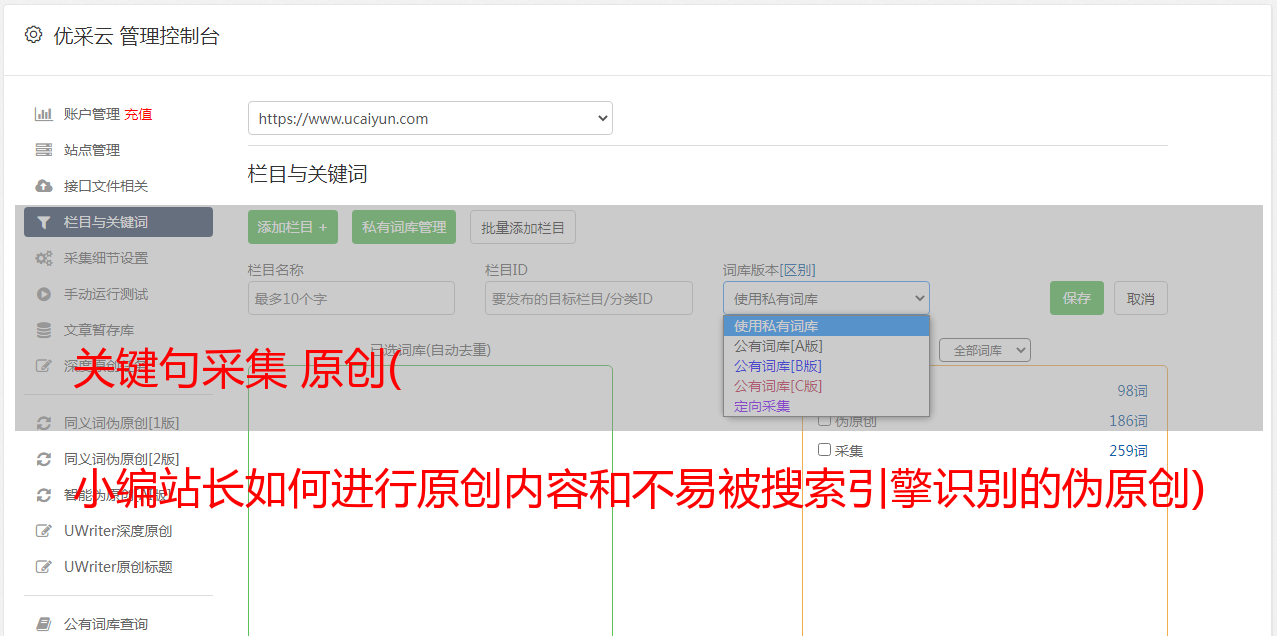Screen dimensions: 1277x636
Task: Click the server icon for 站点管理
Action: click(43, 150)
